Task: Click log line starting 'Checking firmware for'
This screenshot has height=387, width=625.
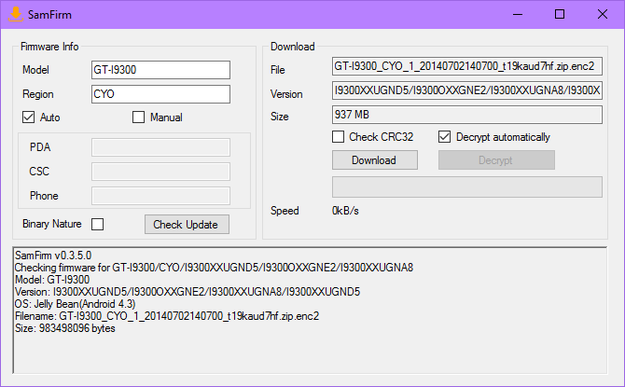Action: (x=214, y=267)
